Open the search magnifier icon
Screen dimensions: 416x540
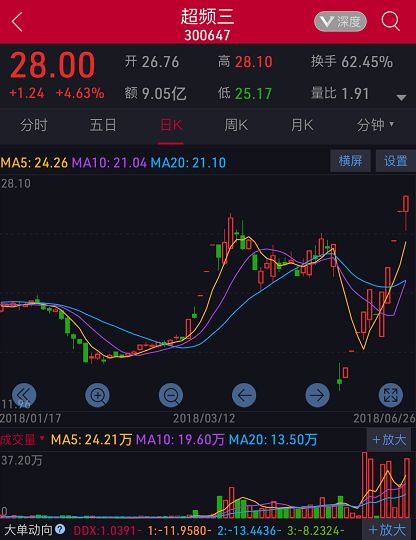click(391, 21)
